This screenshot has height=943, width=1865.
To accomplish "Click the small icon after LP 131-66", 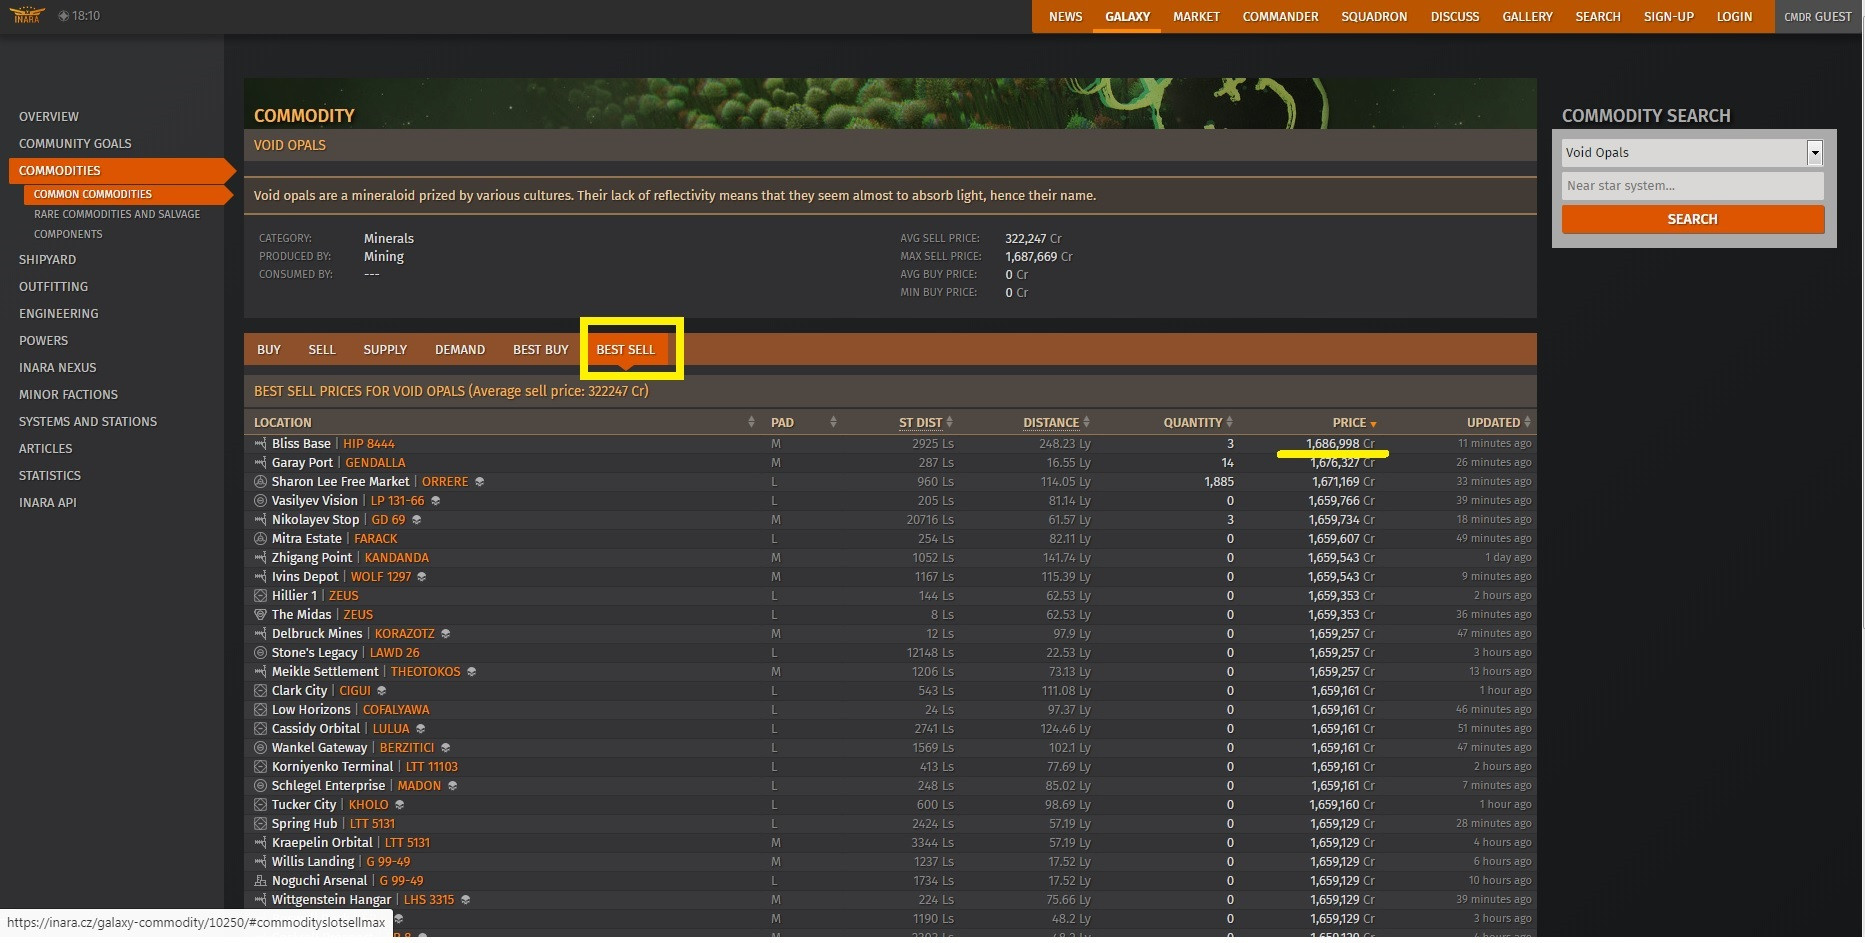I will point(436,501).
